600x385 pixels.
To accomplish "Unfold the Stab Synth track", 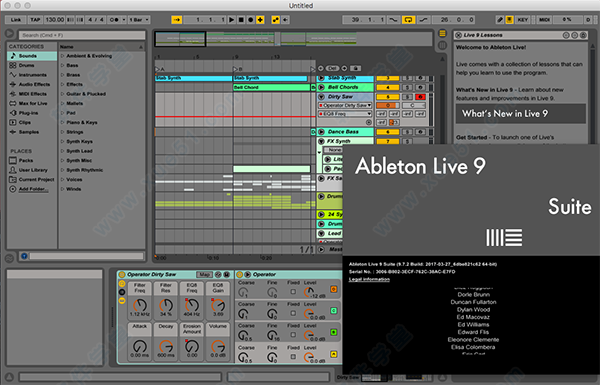I will 321,78.
